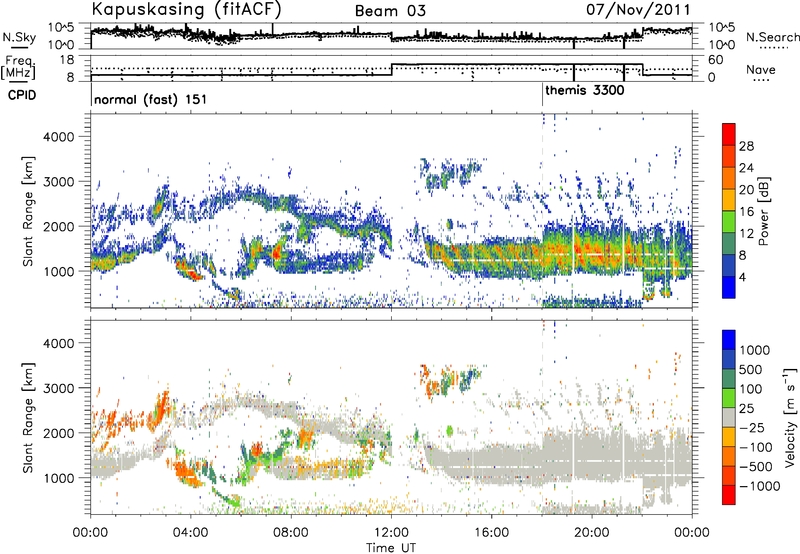Click the 'Nave' legend label
Image resolution: width=800 pixels, height=554 pixels.
pyautogui.click(x=761, y=70)
